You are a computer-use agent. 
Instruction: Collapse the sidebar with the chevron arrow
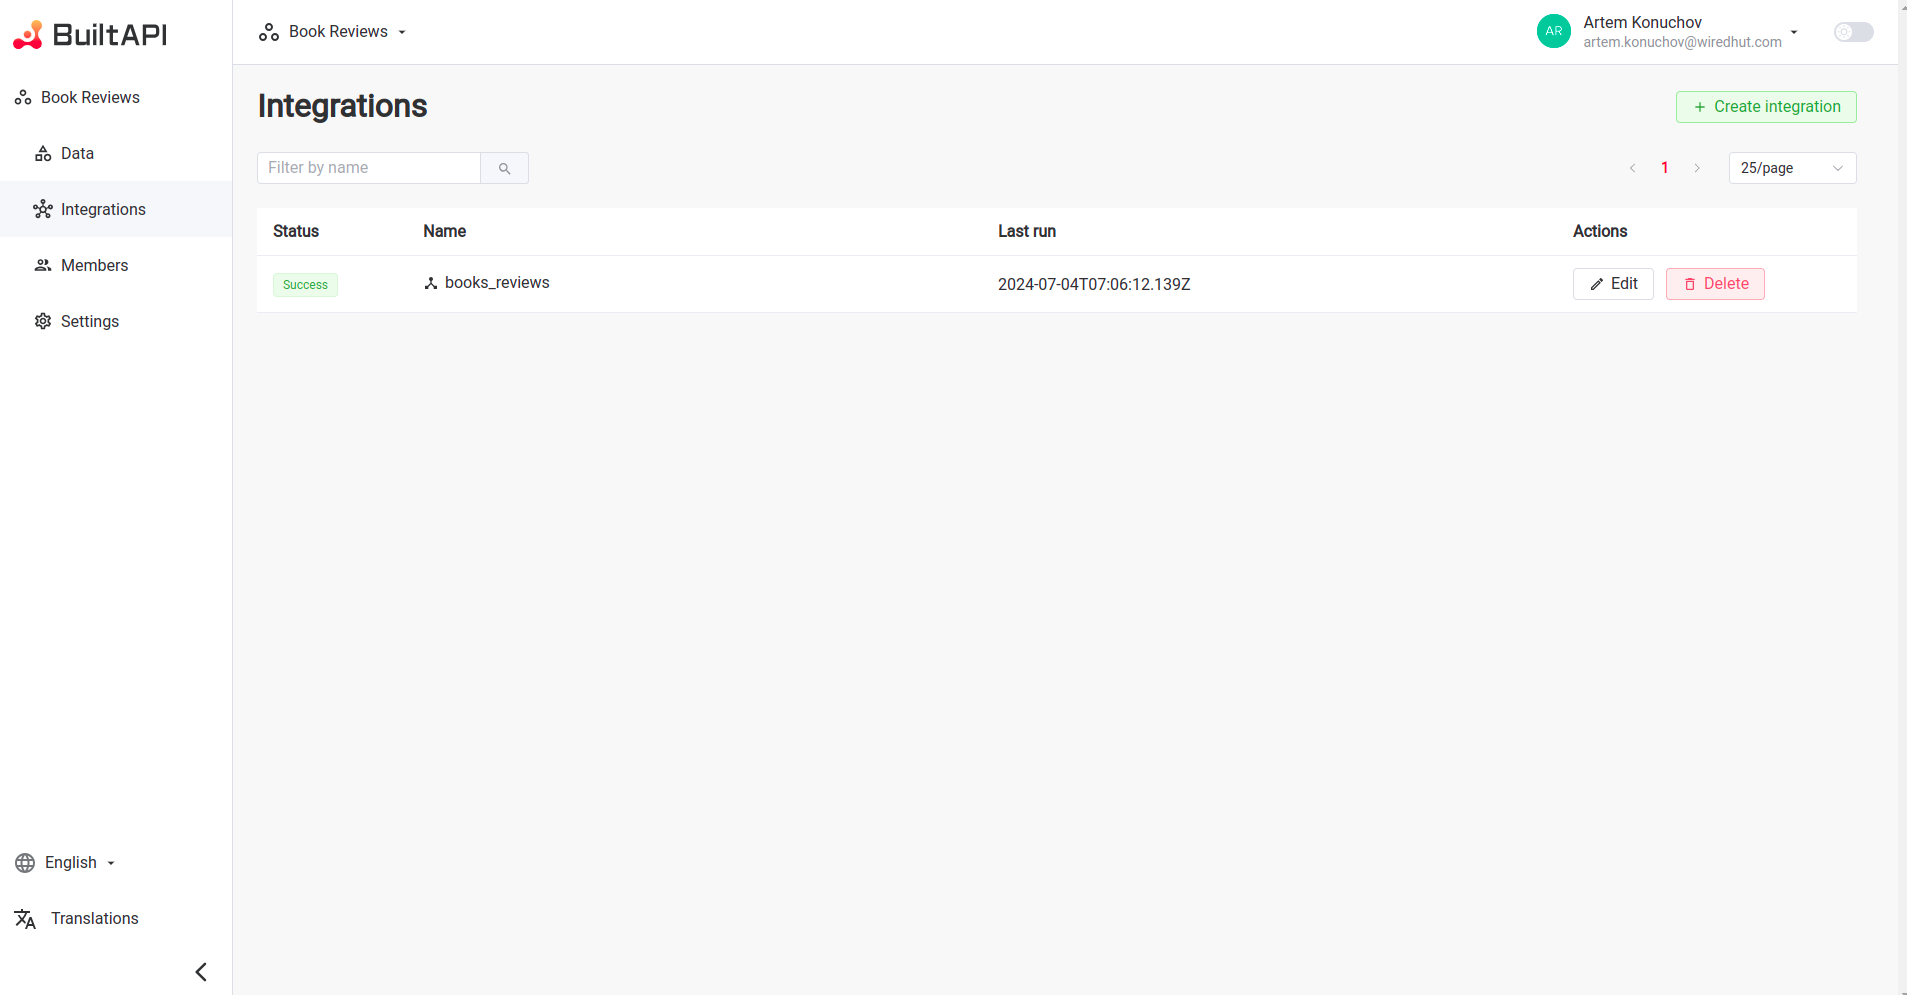click(201, 972)
